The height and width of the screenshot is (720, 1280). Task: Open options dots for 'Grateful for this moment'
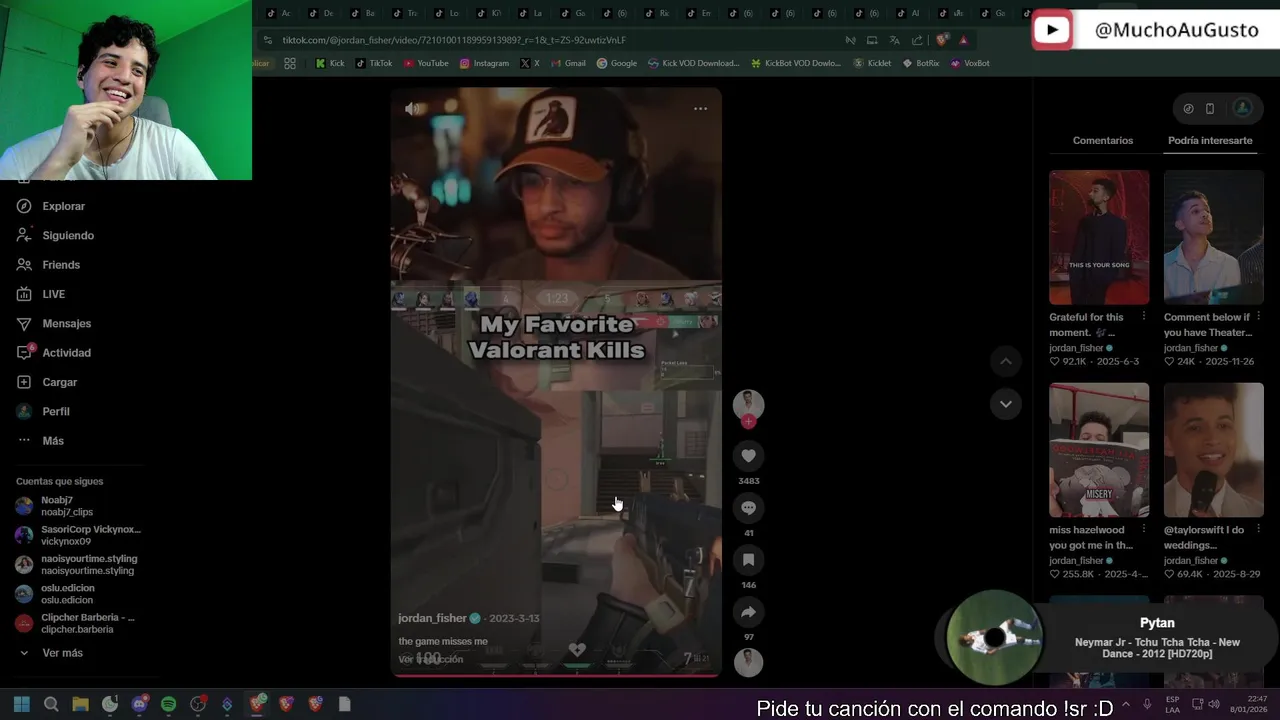(x=1144, y=317)
